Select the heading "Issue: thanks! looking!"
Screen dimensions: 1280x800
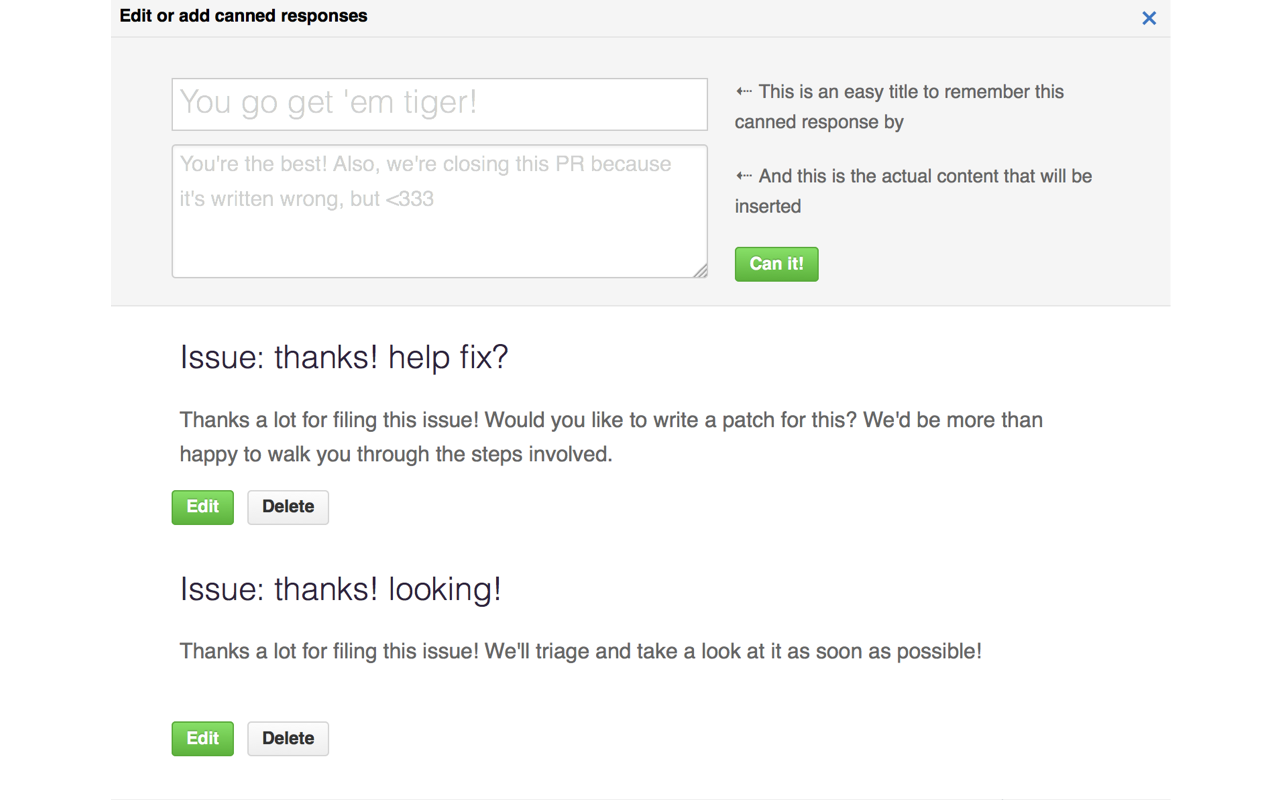(341, 589)
